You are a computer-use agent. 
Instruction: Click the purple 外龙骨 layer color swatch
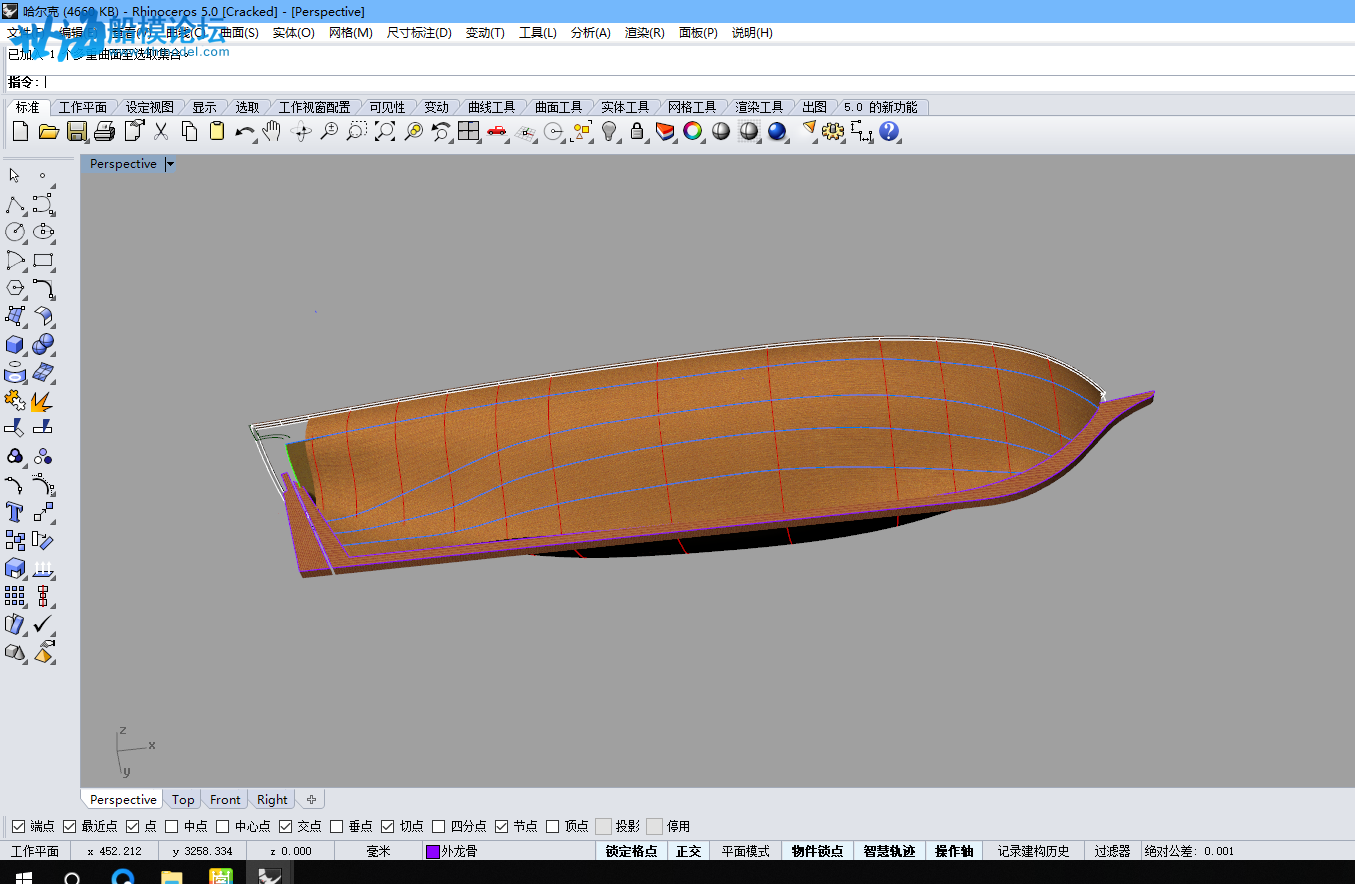[x=432, y=852]
